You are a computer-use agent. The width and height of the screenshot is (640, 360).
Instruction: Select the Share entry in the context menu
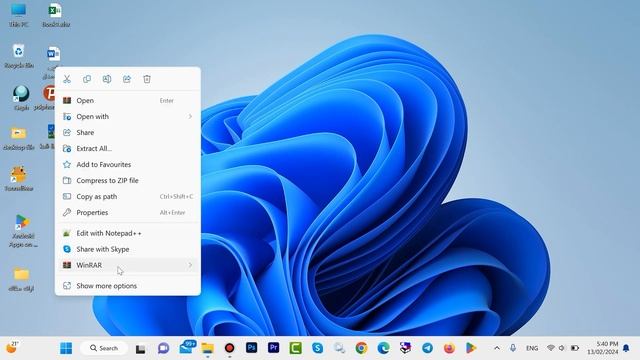(x=128, y=132)
